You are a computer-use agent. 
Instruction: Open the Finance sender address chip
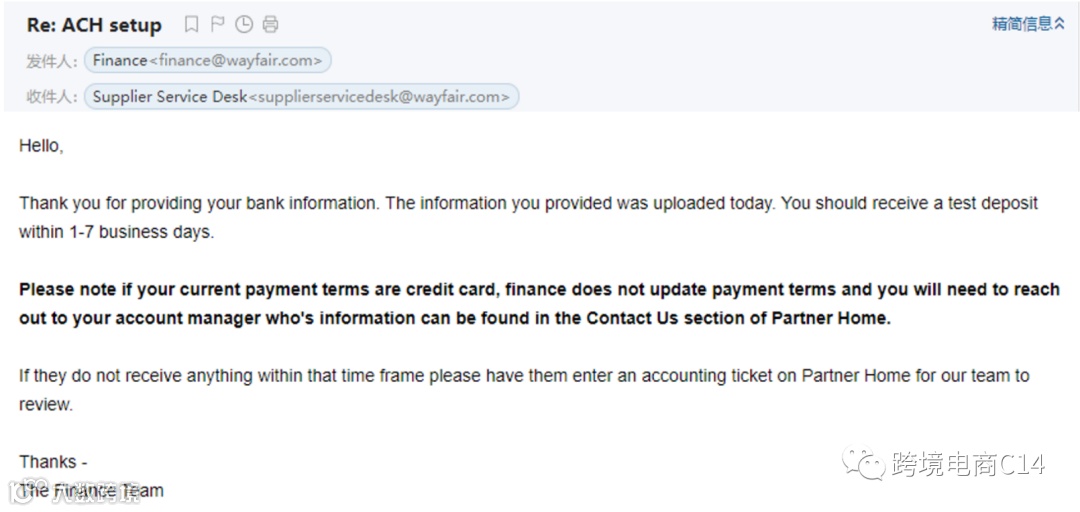[x=207, y=61]
